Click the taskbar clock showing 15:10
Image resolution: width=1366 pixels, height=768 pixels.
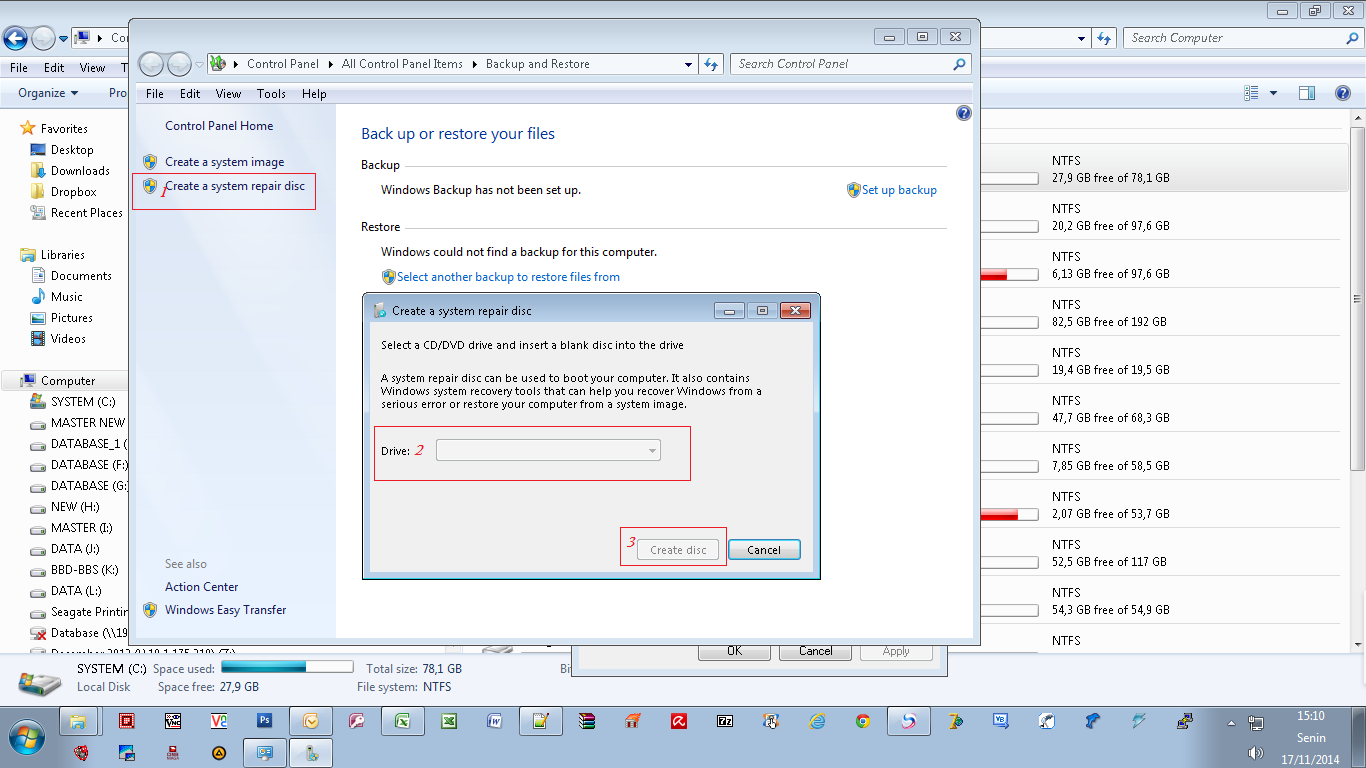1311,716
